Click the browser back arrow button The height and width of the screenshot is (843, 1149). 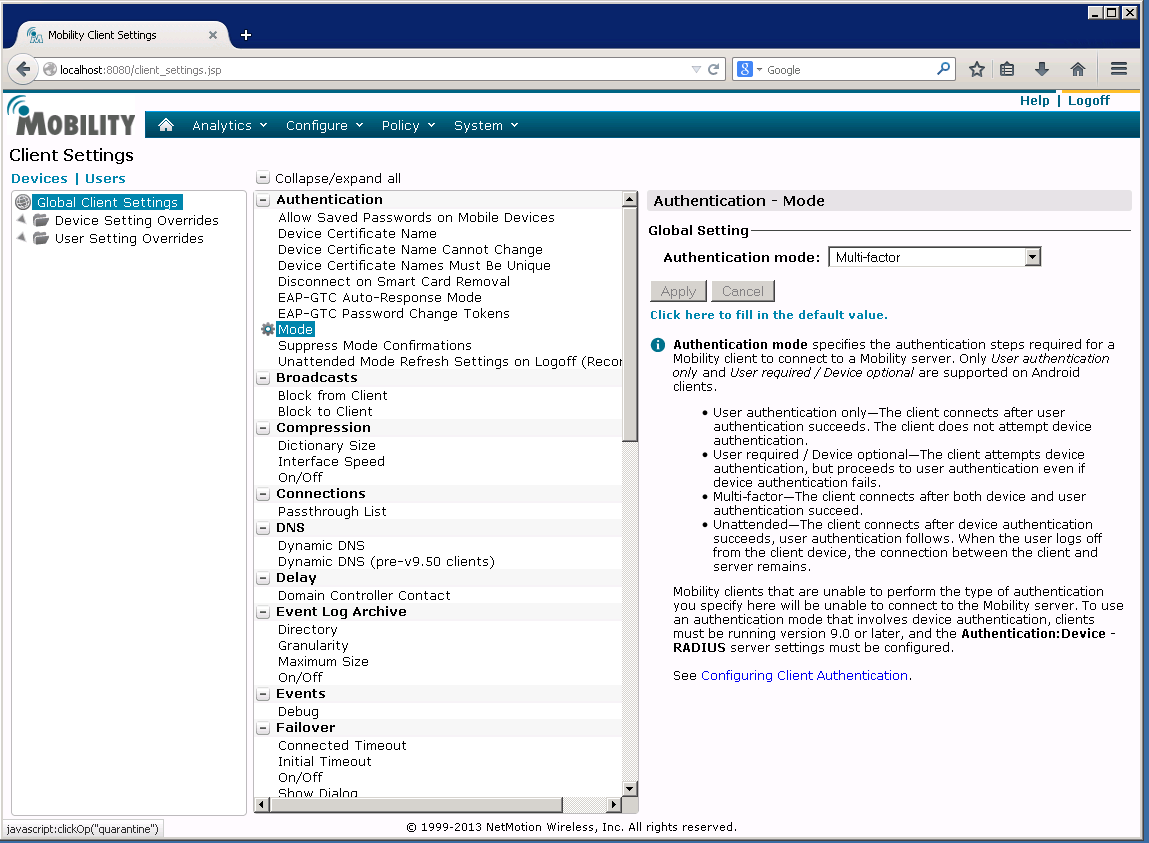(x=22, y=70)
